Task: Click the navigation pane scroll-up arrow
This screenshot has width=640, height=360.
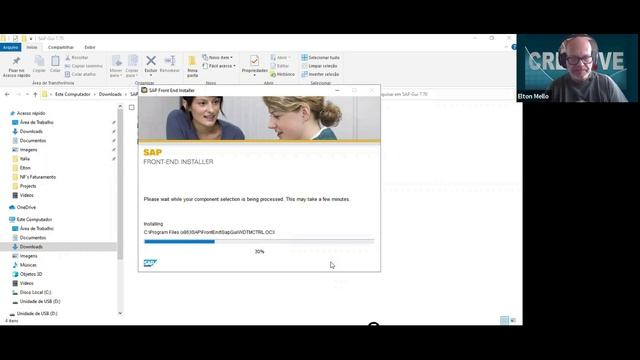Action: pyautogui.click(x=120, y=106)
